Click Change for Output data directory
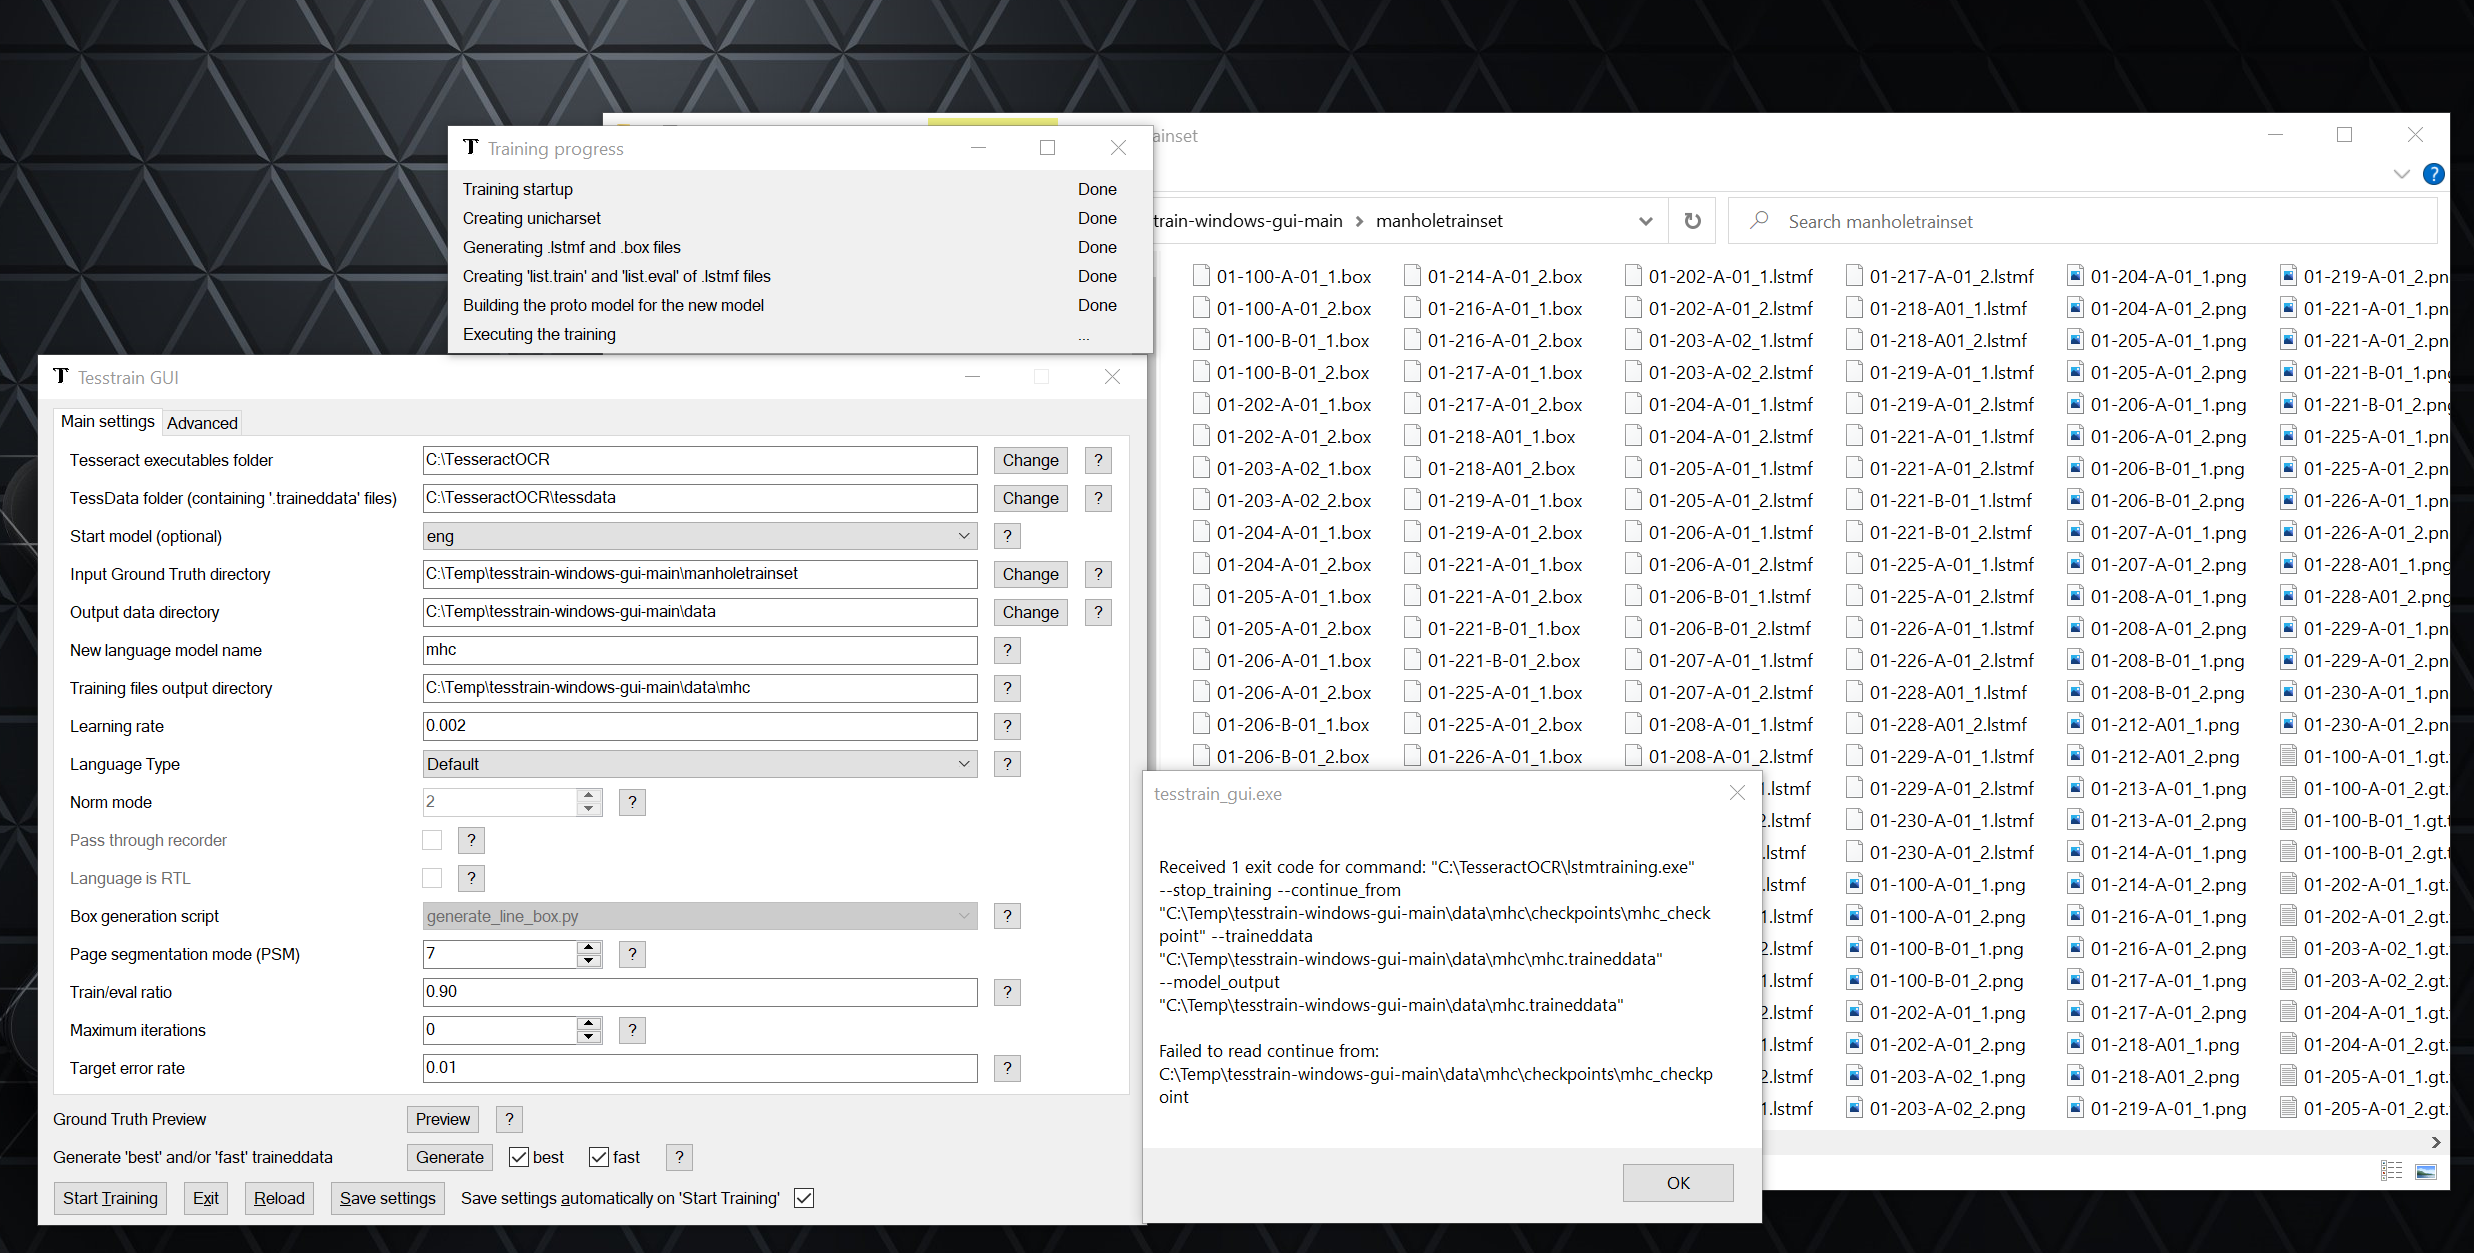Viewport: 2474px width, 1253px height. tap(1031, 612)
